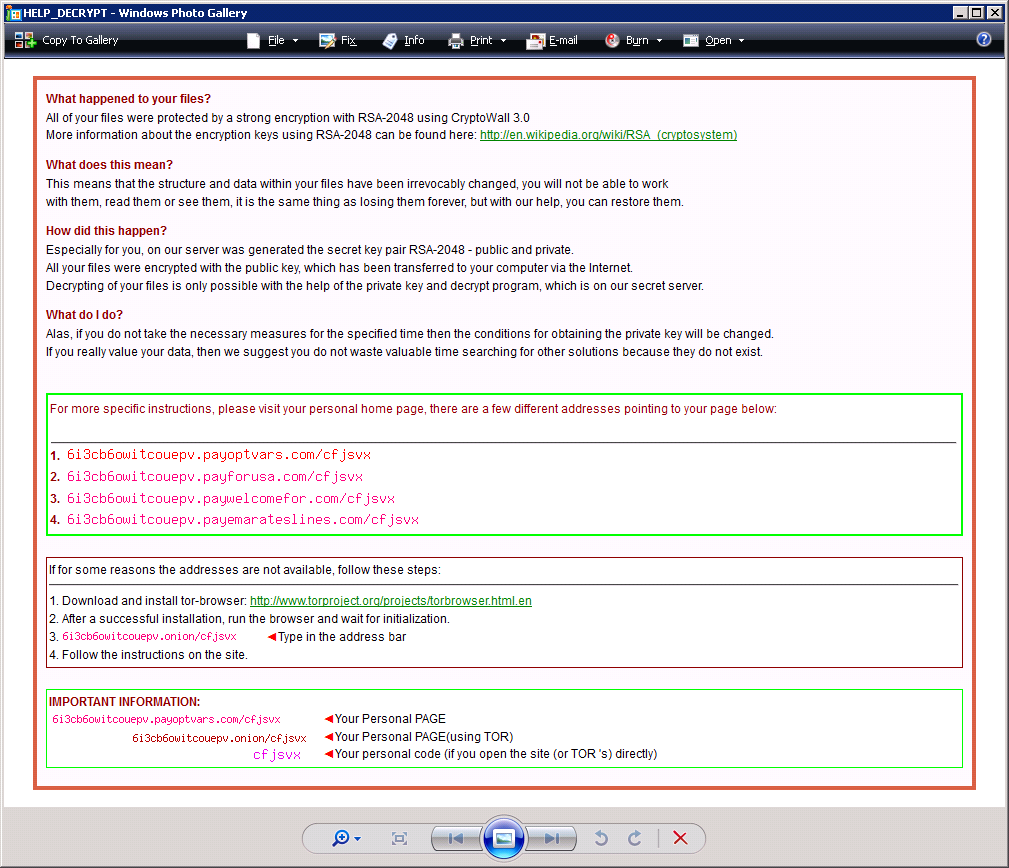
Task: Open the Help question mark icon
Action: pyautogui.click(x=984, y=39)
